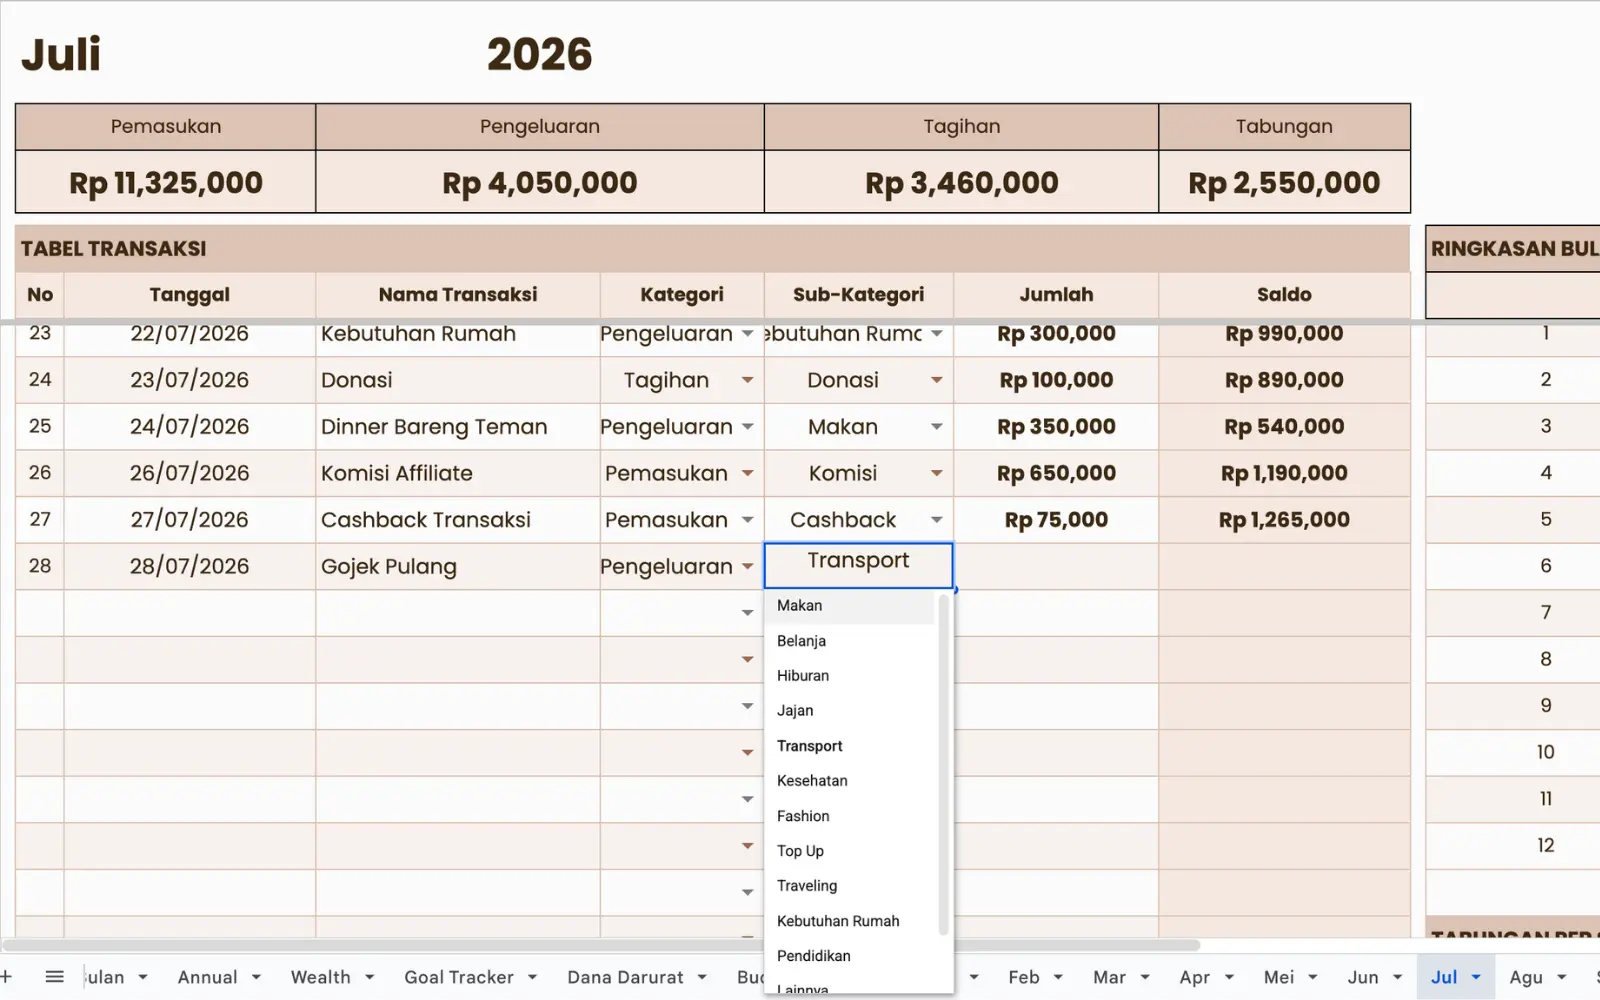Switch to the Mar sheet tab

tap(1109, 977)
